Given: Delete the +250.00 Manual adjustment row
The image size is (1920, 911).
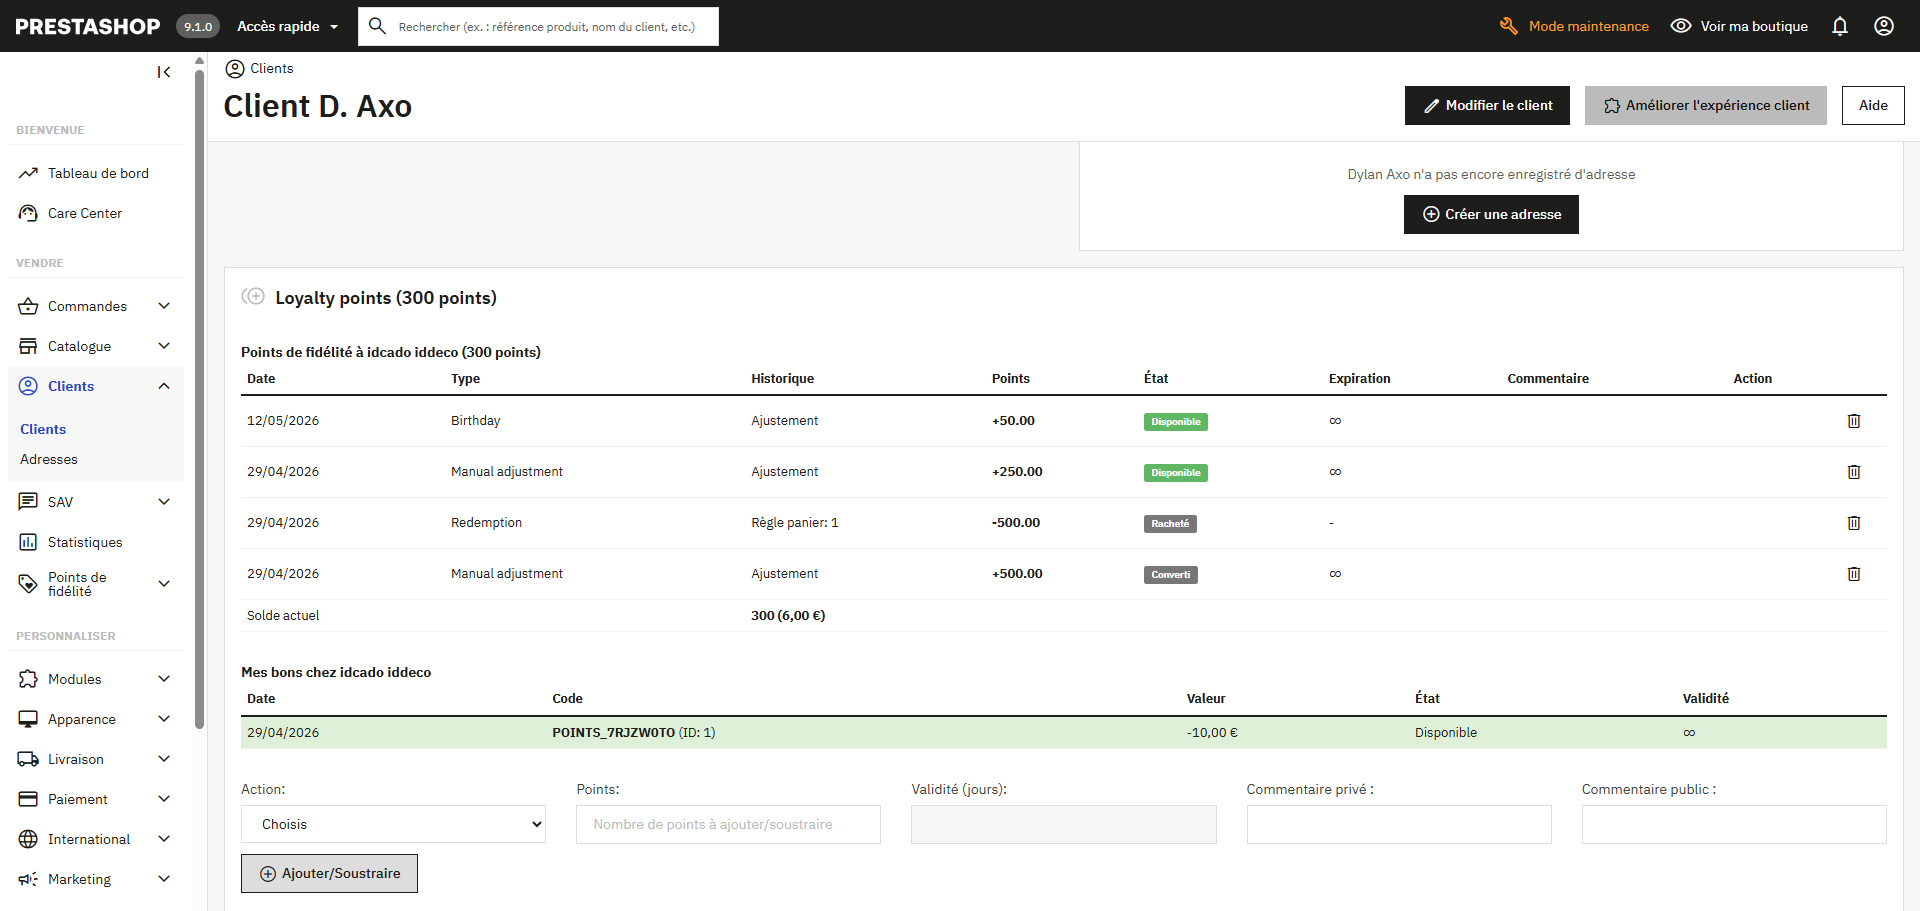Looking at the screenshot, I should [x=1854, y=472].
